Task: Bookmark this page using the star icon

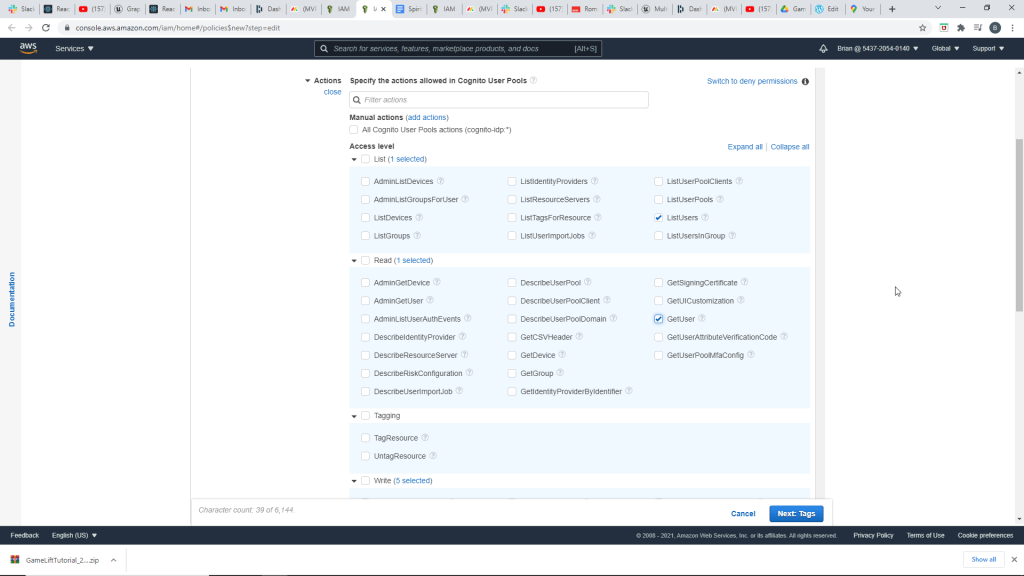Action: click(x=922, y=27)
